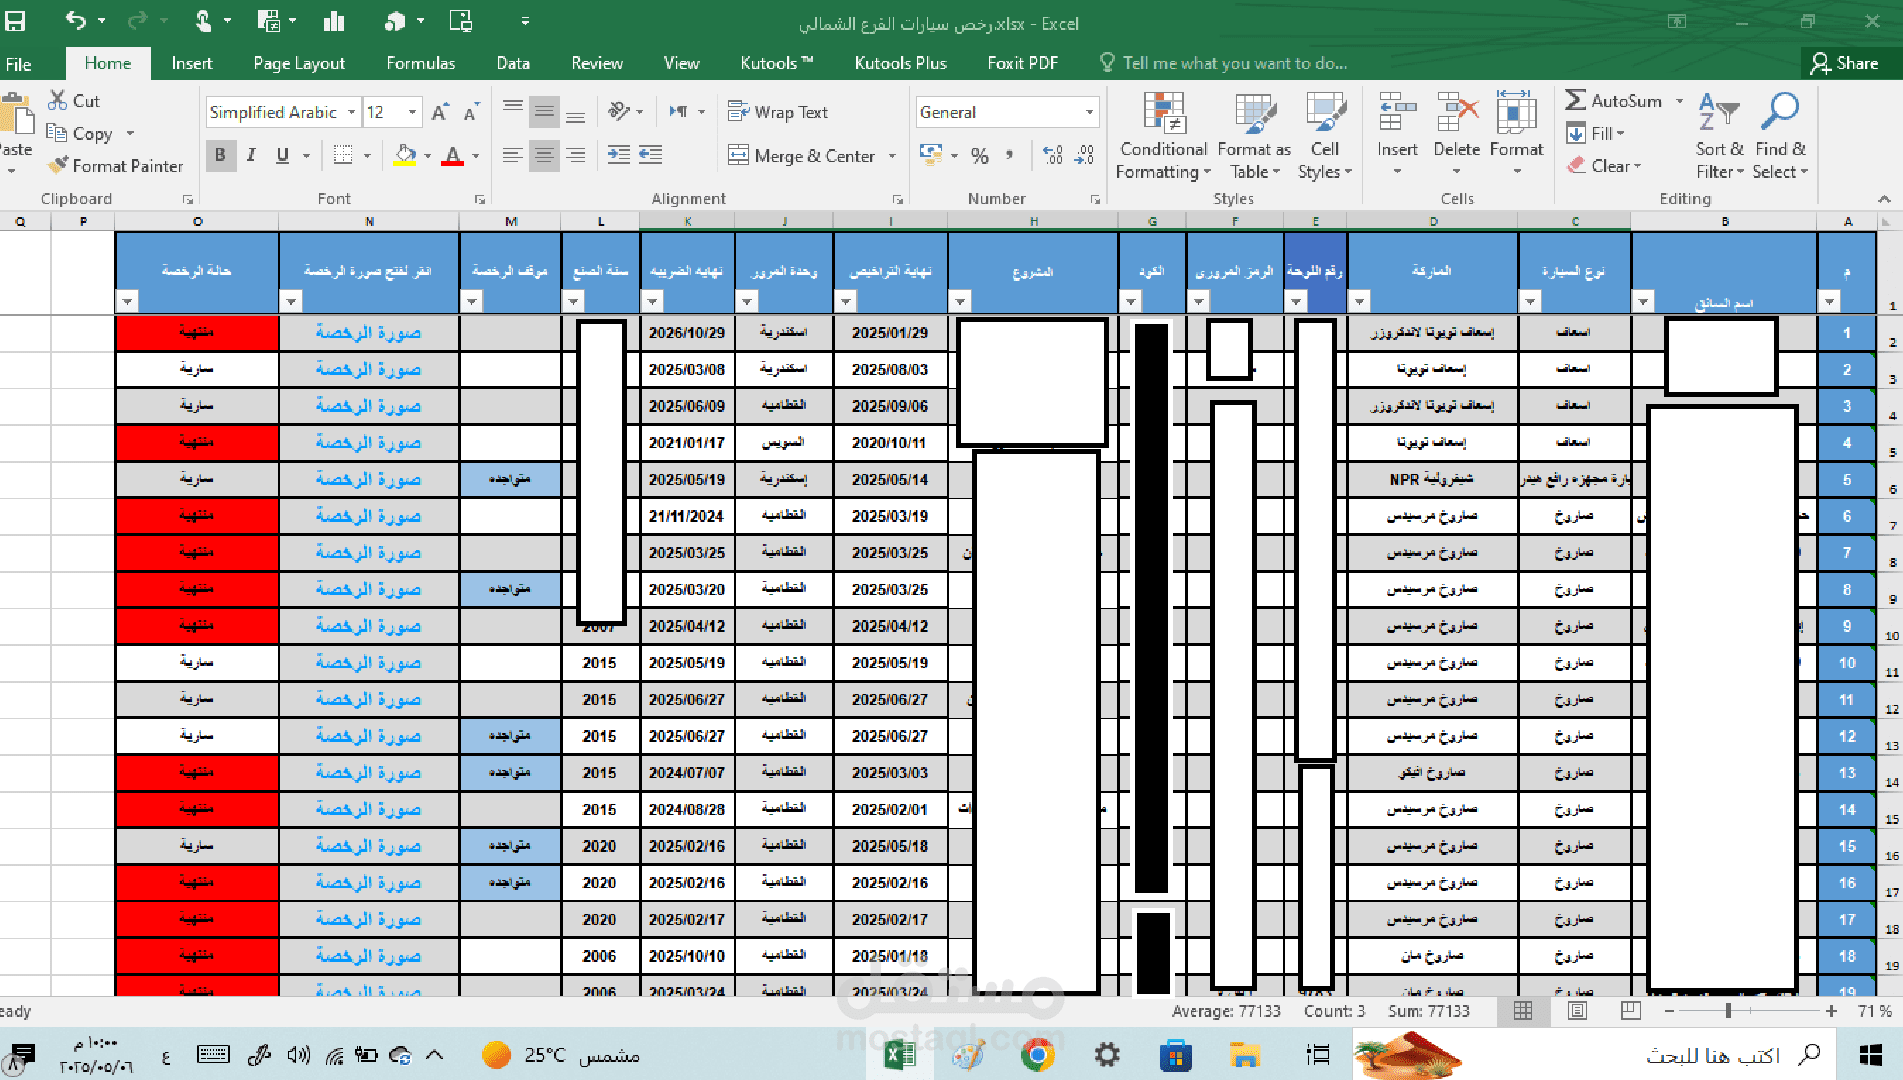This screenshot has height=1080, width=1903.
Task: Align text to the right
Action: coord(576,155)
